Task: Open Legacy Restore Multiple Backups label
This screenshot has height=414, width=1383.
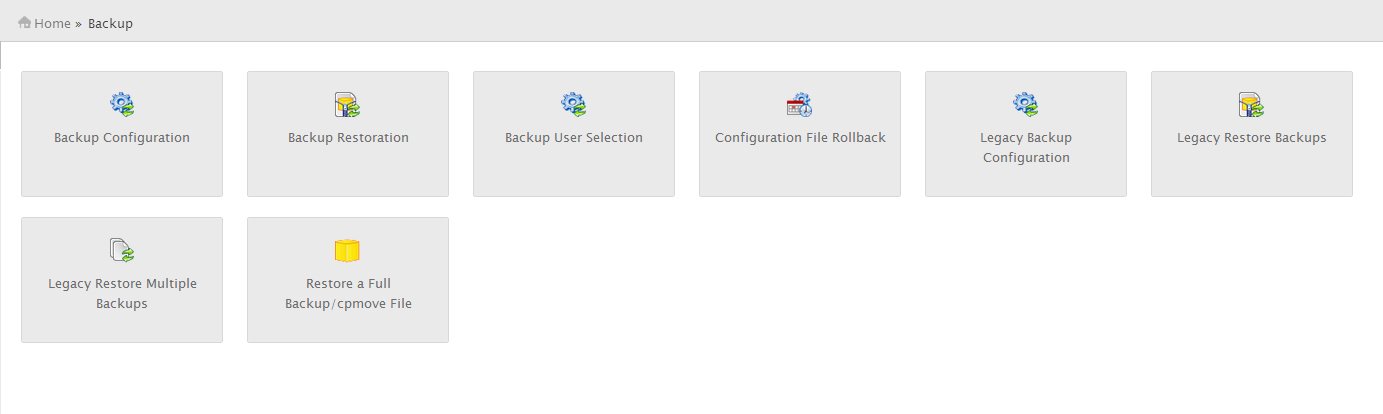Action: pyautogui.click(x=122, y=294)
